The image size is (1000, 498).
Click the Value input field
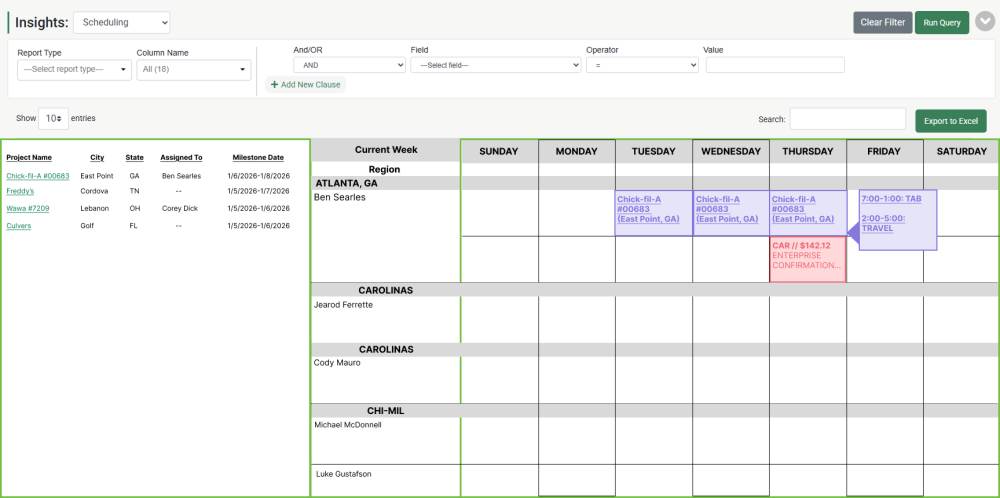click(x=774, y=65)
